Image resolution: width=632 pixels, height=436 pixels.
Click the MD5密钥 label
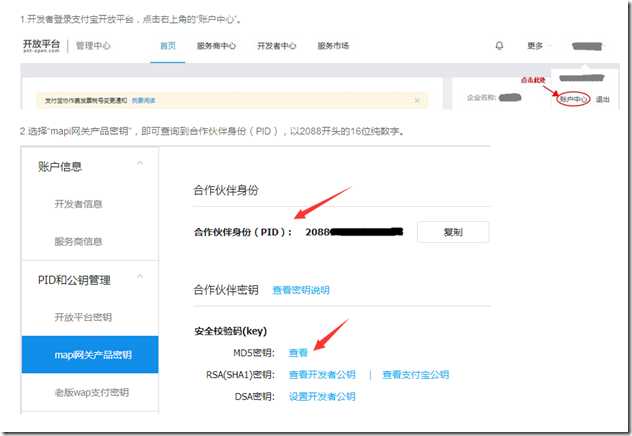pyautogui.click(x=254, y=353)
